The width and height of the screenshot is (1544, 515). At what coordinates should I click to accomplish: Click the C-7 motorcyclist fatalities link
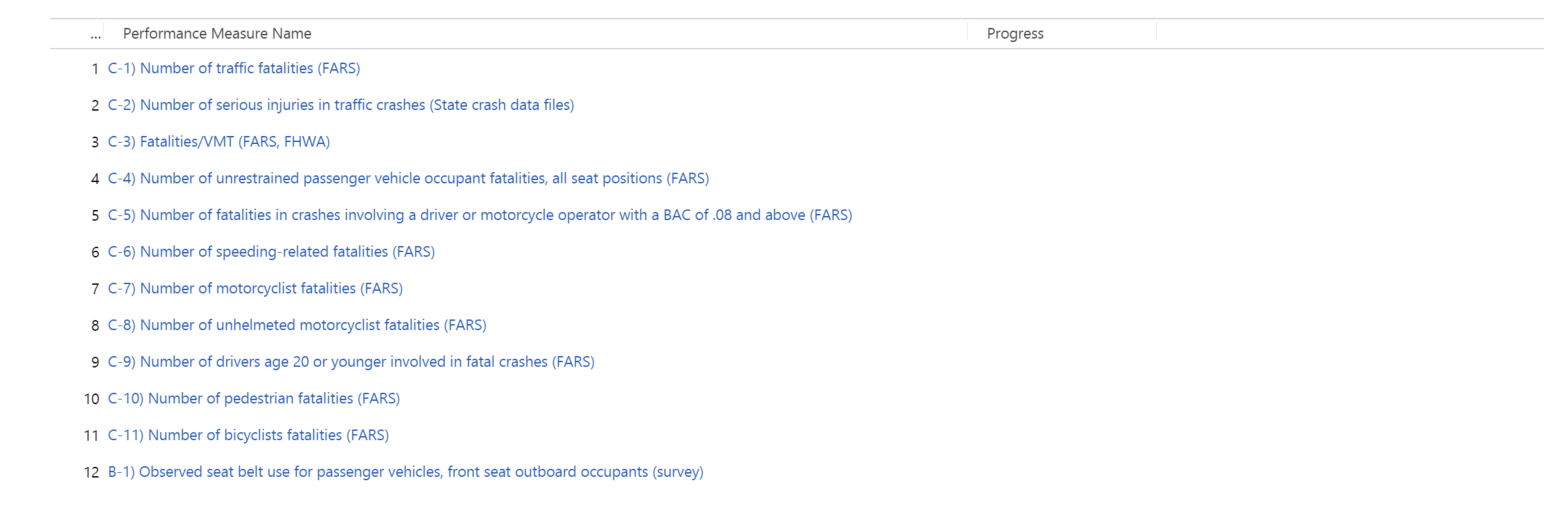click(255, 289)
